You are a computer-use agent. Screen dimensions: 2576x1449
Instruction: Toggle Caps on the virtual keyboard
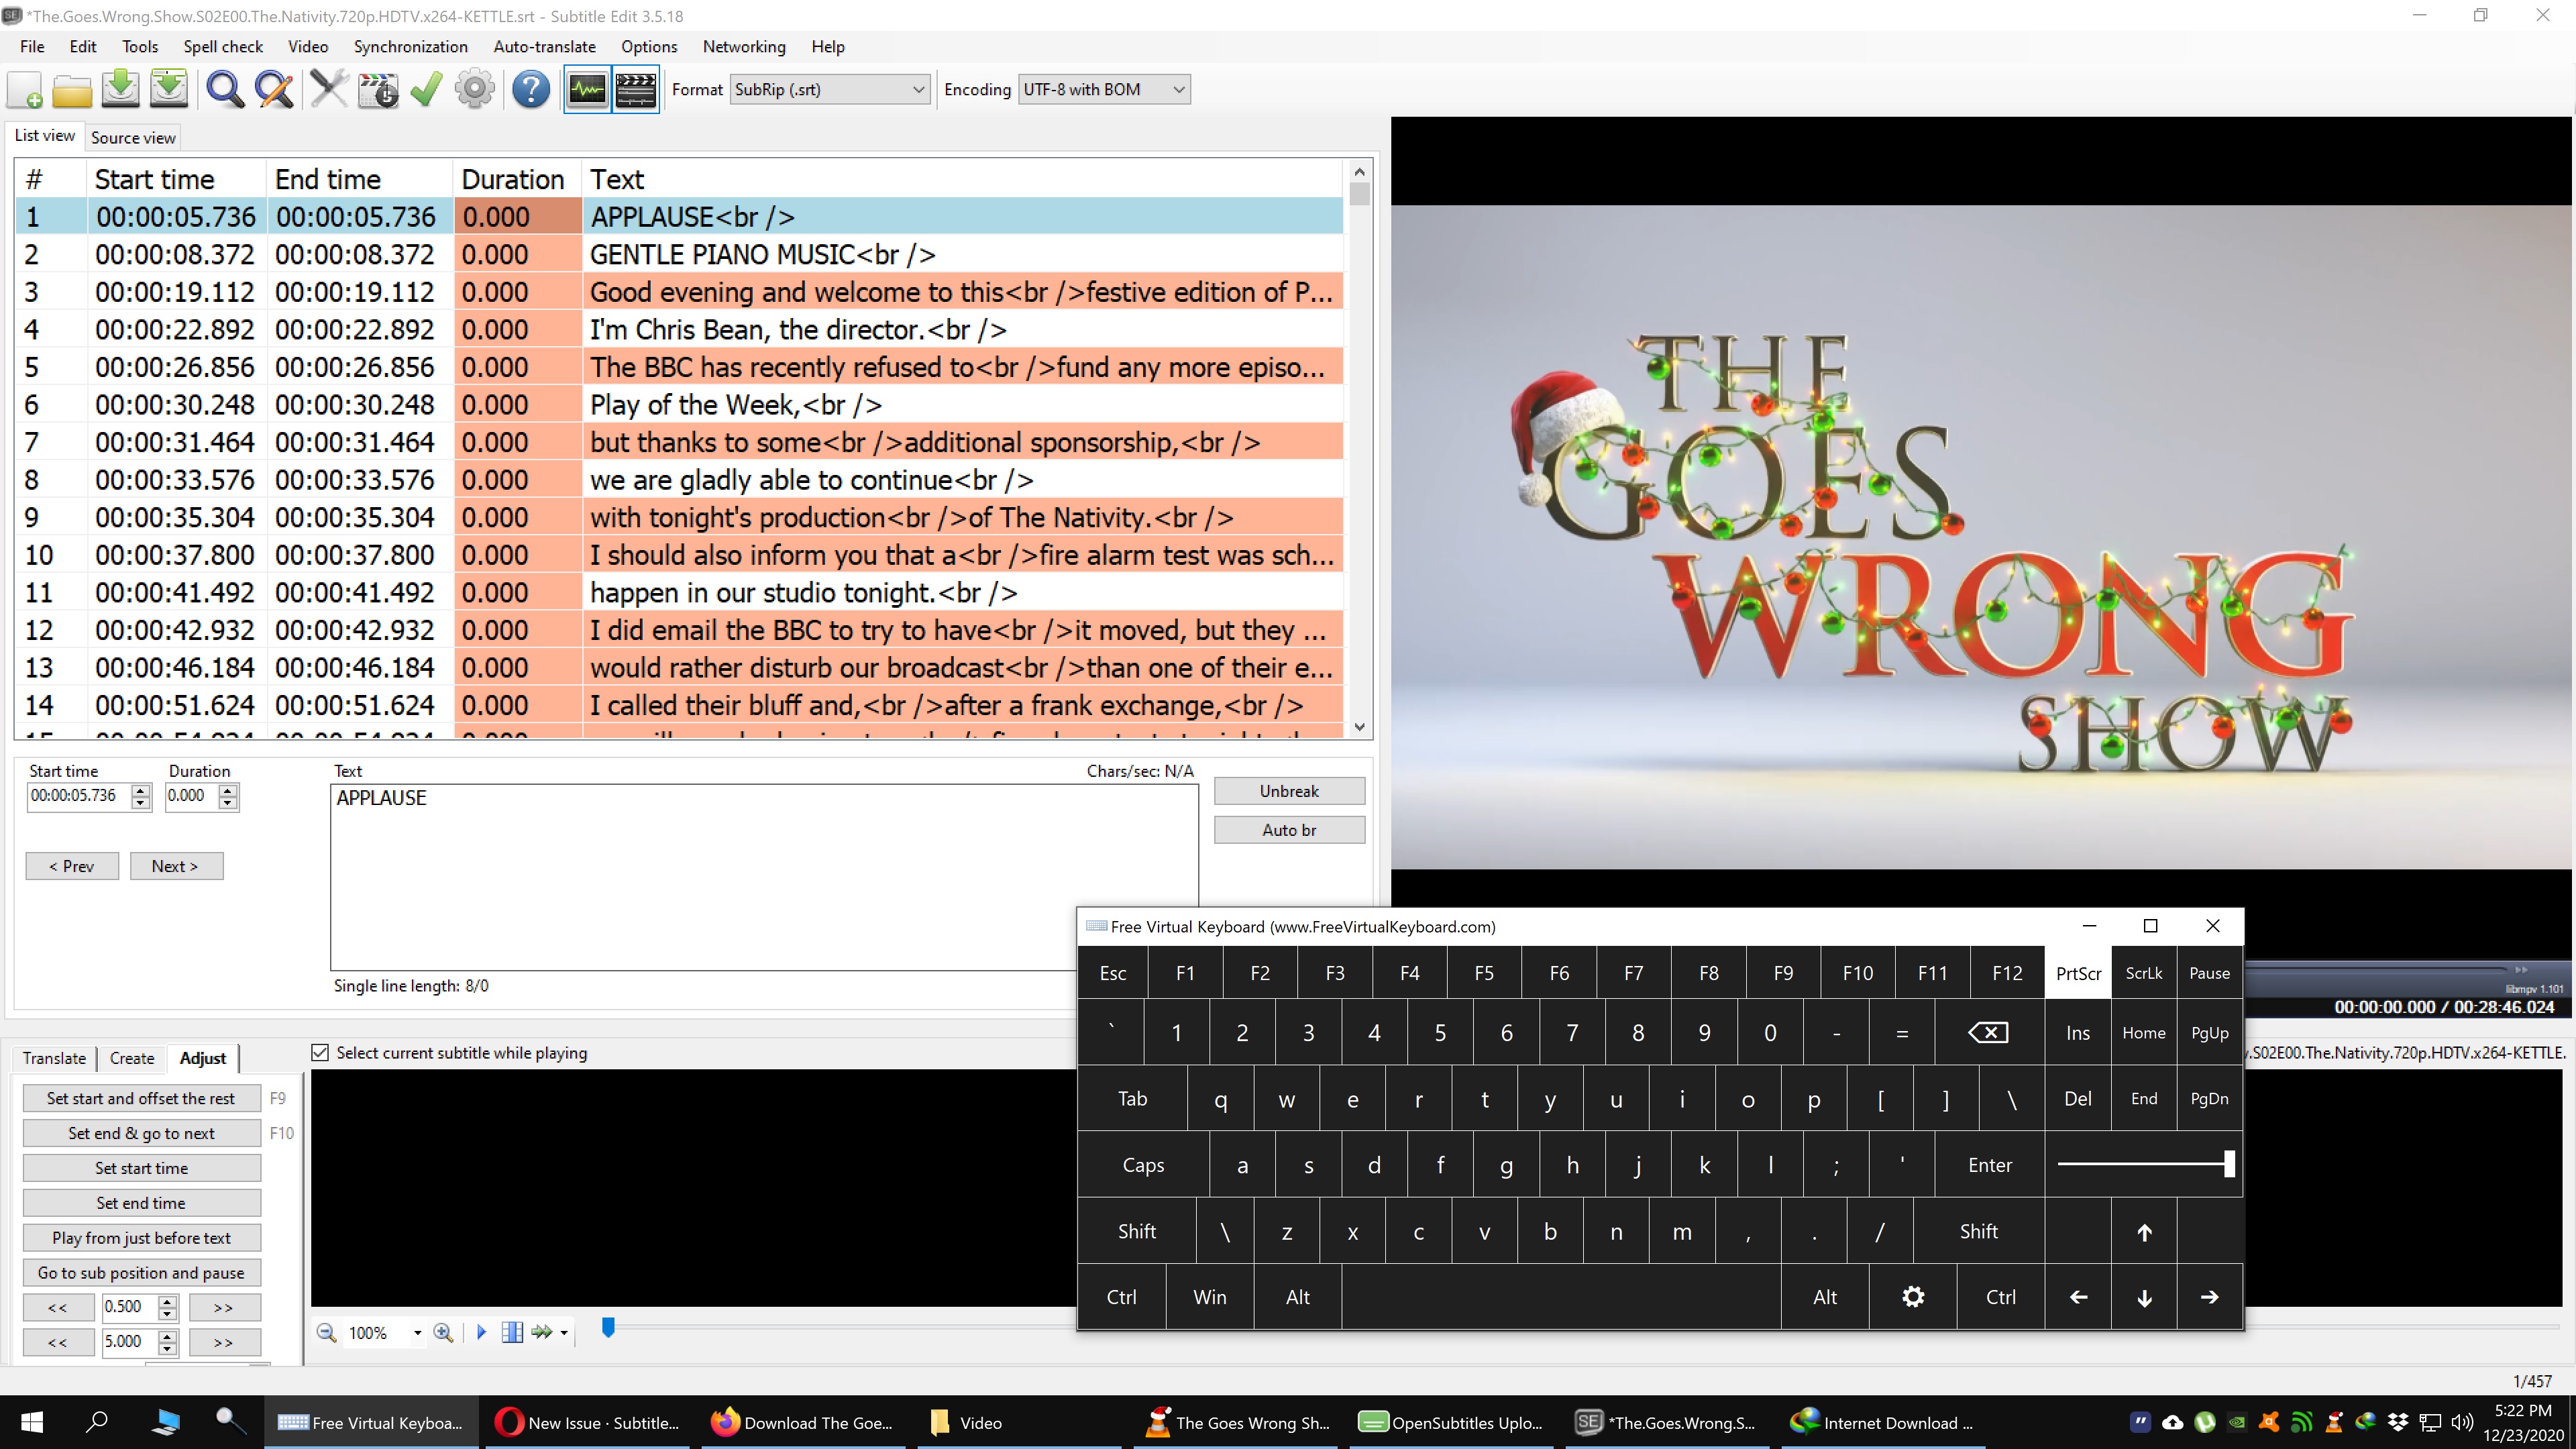1143,1164
